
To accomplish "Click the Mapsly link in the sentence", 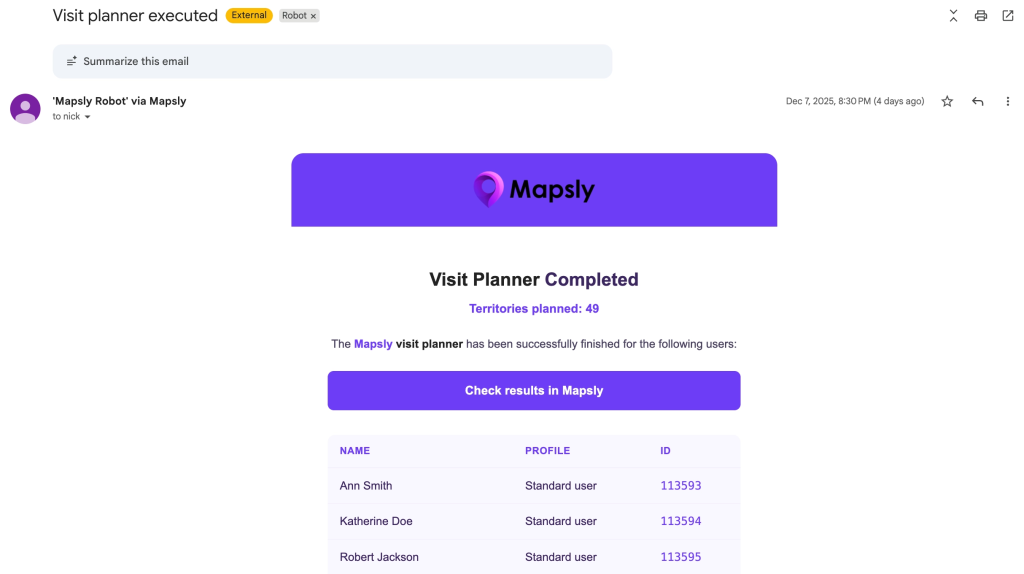I will point(373,344).
